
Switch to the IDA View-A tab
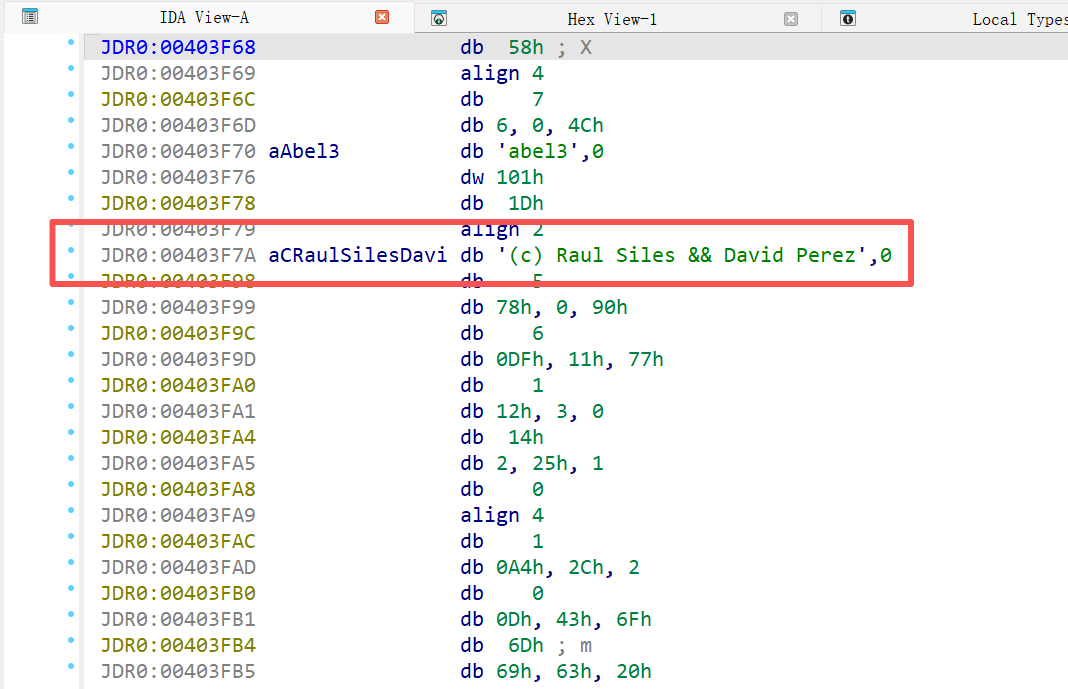204,18
